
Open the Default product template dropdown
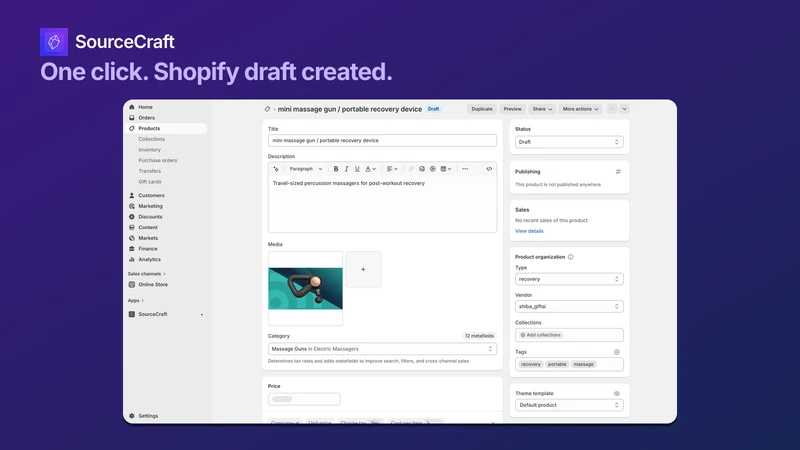coord(569,405)
